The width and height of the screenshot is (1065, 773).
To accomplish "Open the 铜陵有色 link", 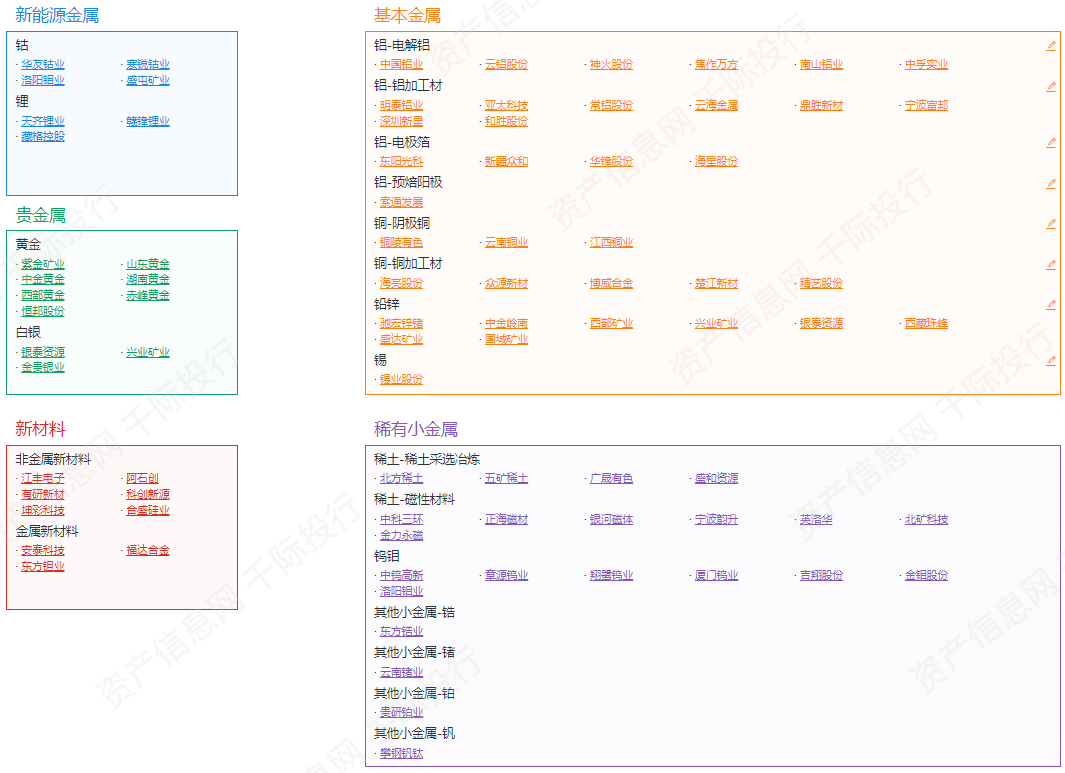I will click(x=401, y=242).
